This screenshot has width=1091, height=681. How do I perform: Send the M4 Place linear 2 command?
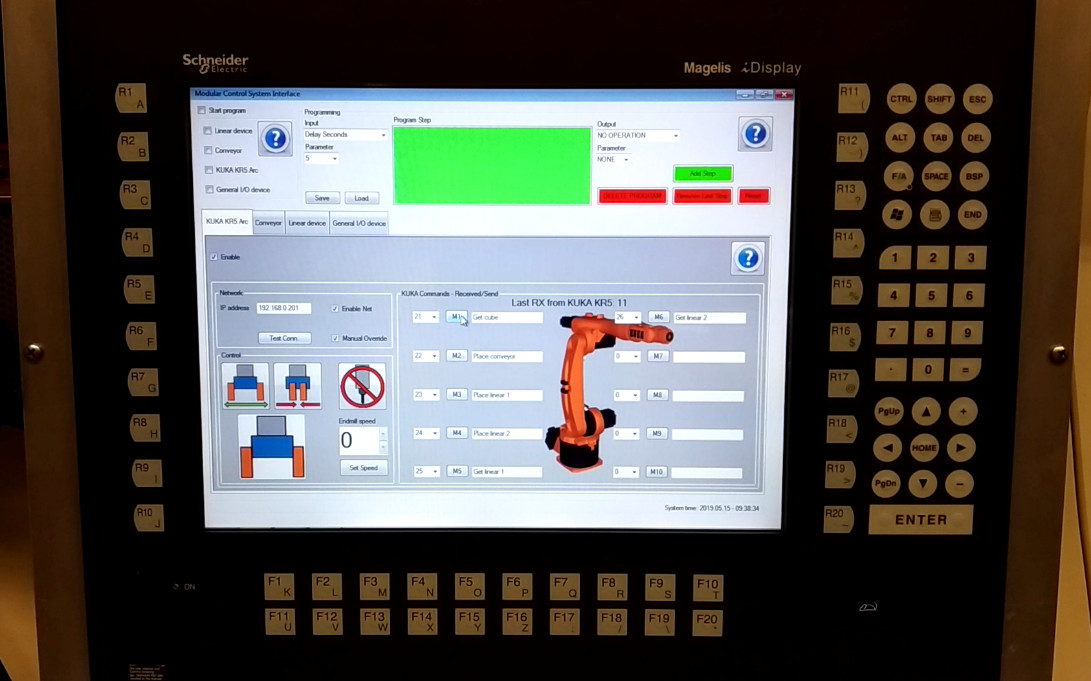pyautogui.click(x=456, y=433)
